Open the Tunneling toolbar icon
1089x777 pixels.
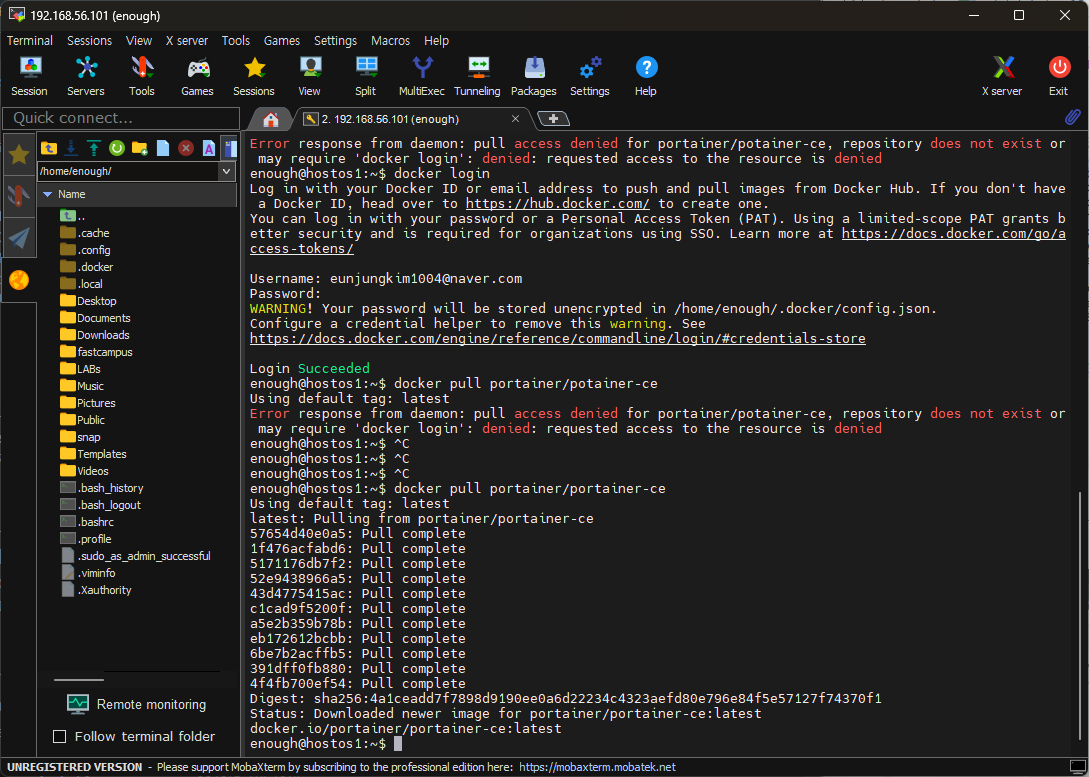click(x=477, y=76)
